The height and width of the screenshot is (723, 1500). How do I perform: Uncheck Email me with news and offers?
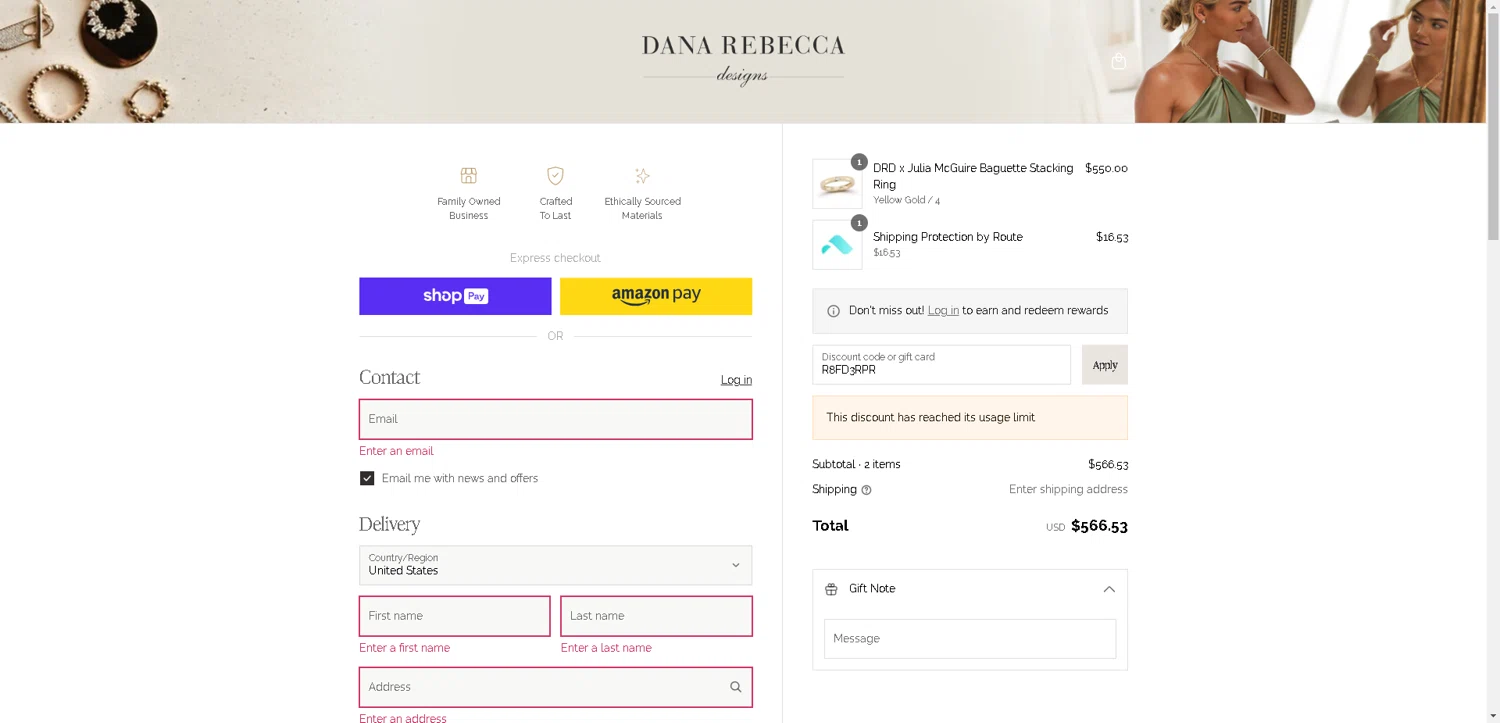coord(367,479)
